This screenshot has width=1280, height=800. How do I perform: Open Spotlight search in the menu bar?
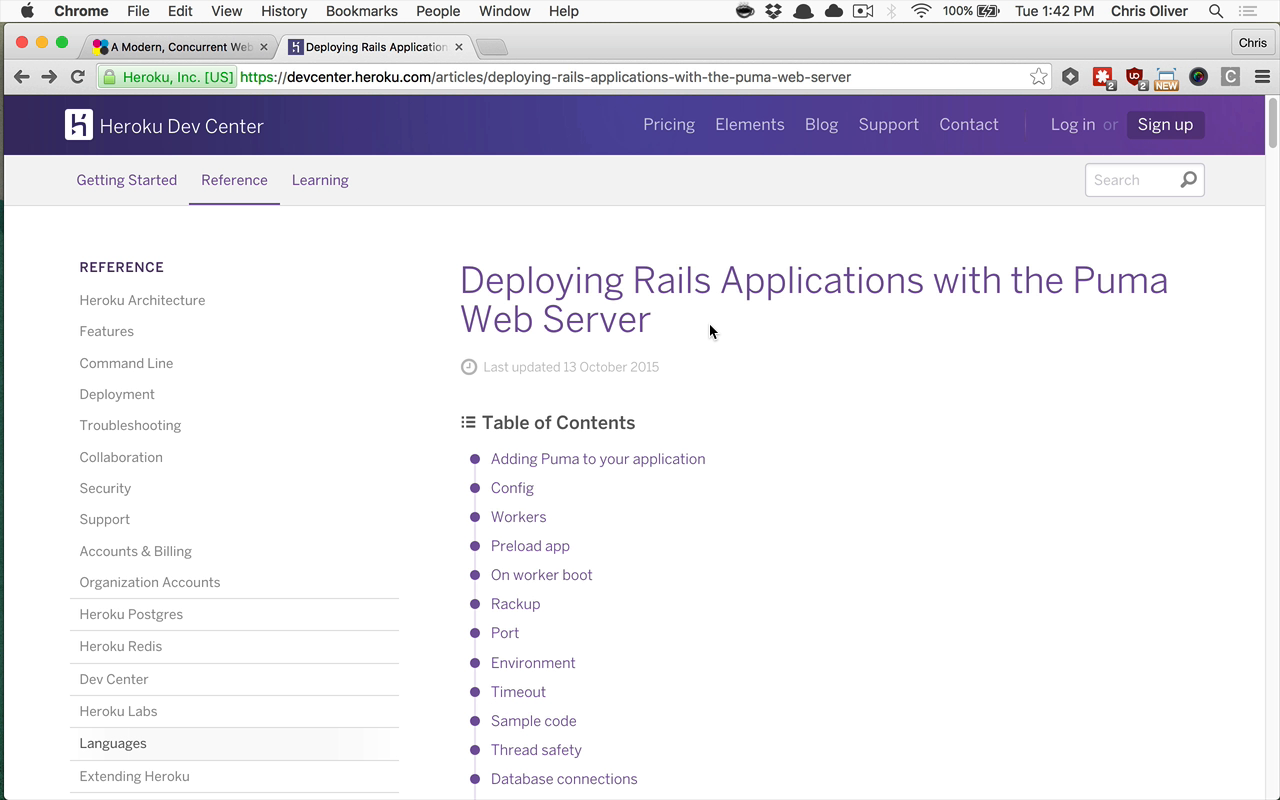tap(1216, 11)
